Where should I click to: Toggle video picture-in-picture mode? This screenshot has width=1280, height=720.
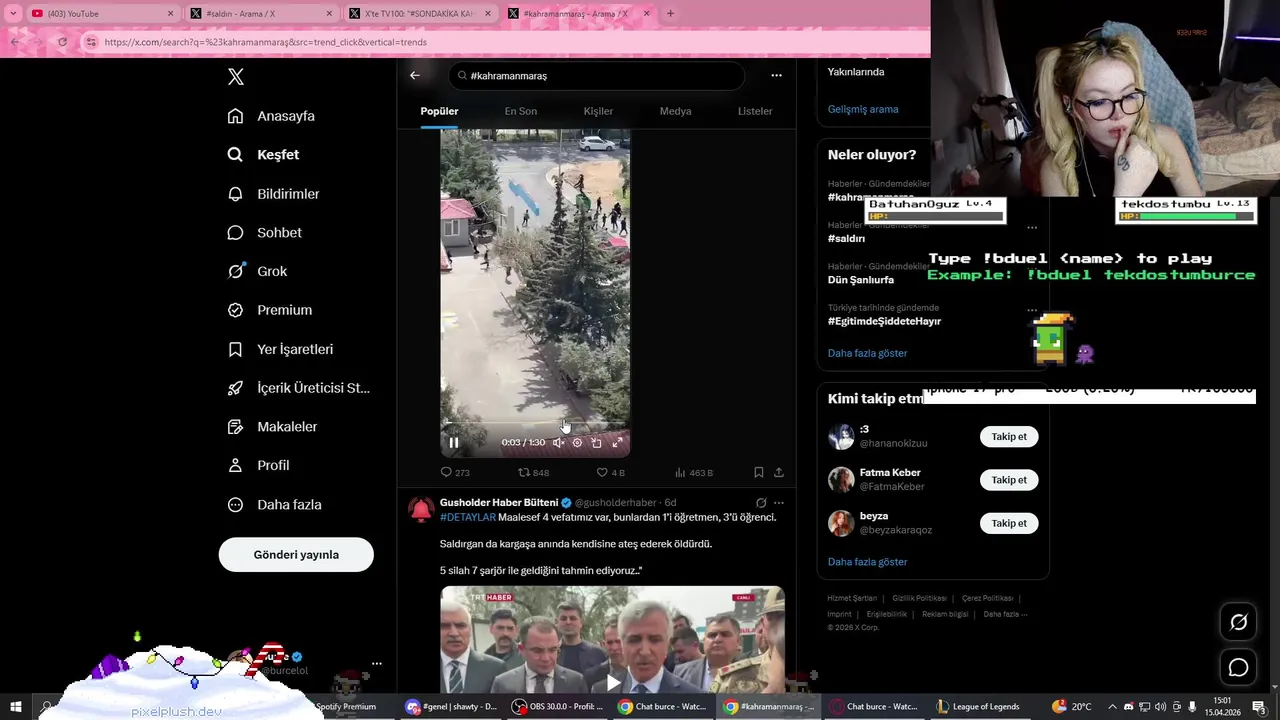click(596, 443)
